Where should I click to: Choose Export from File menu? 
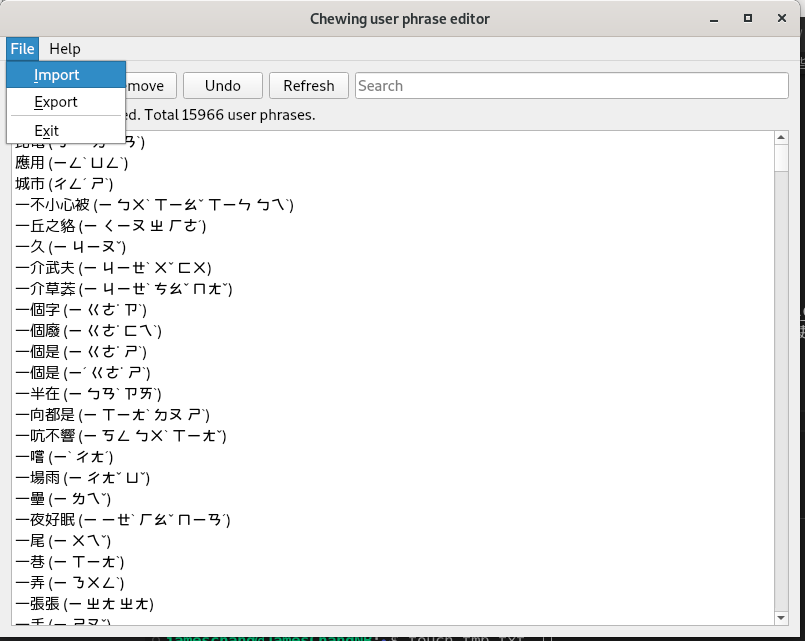[x=66, y=102]
